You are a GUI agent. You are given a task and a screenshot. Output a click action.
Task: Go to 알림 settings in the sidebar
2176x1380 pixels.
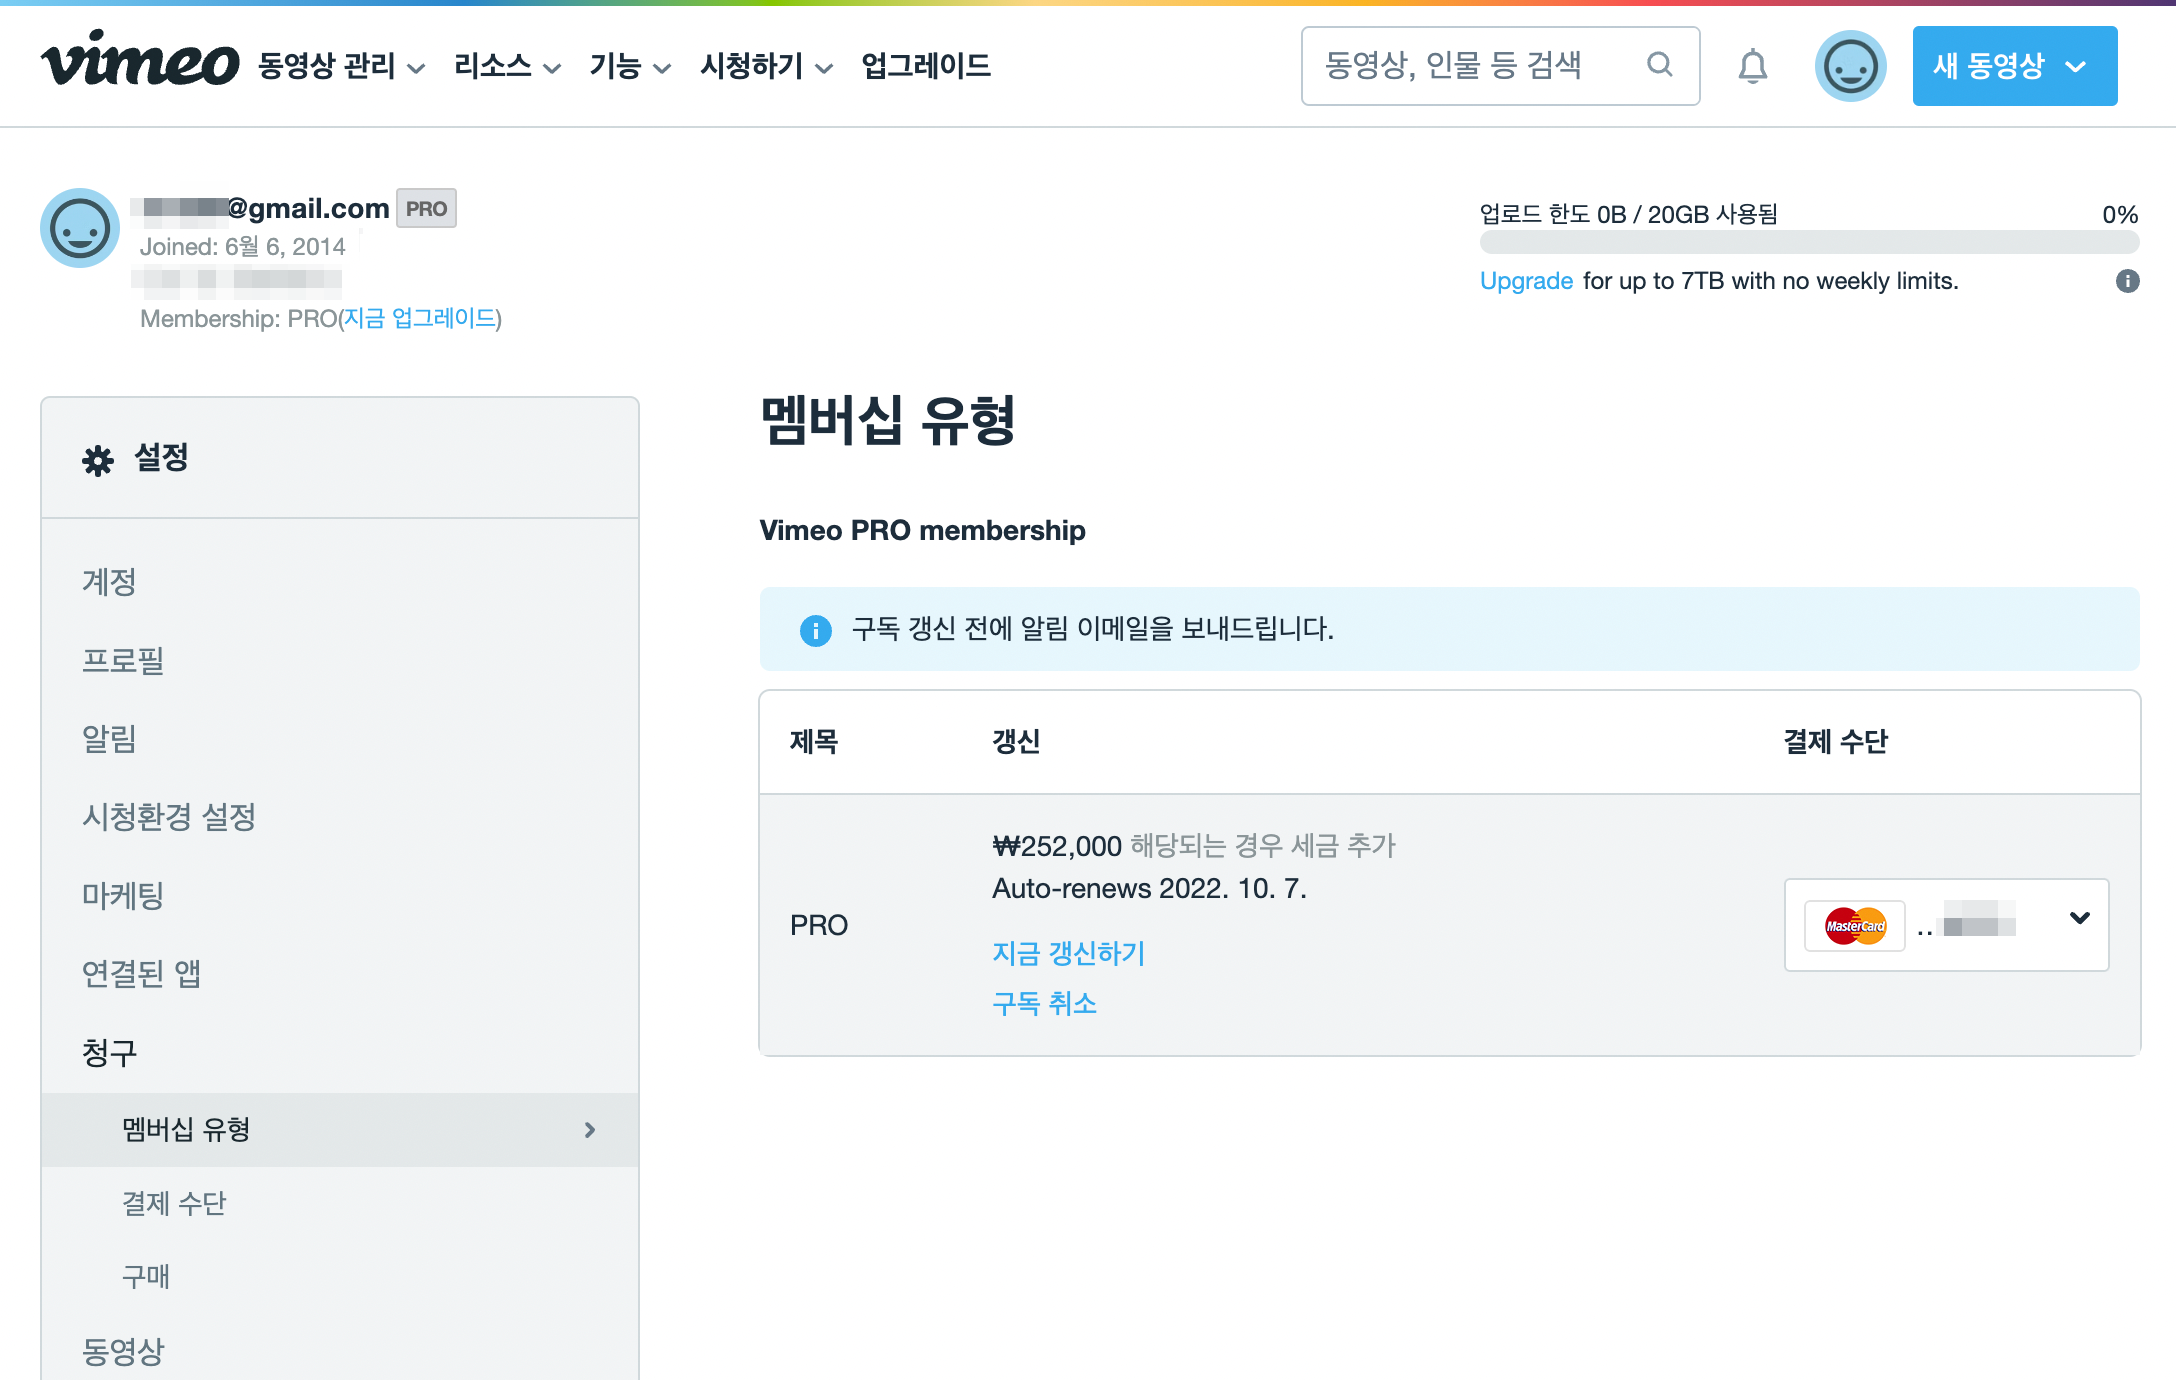click(x=109, y=739)
